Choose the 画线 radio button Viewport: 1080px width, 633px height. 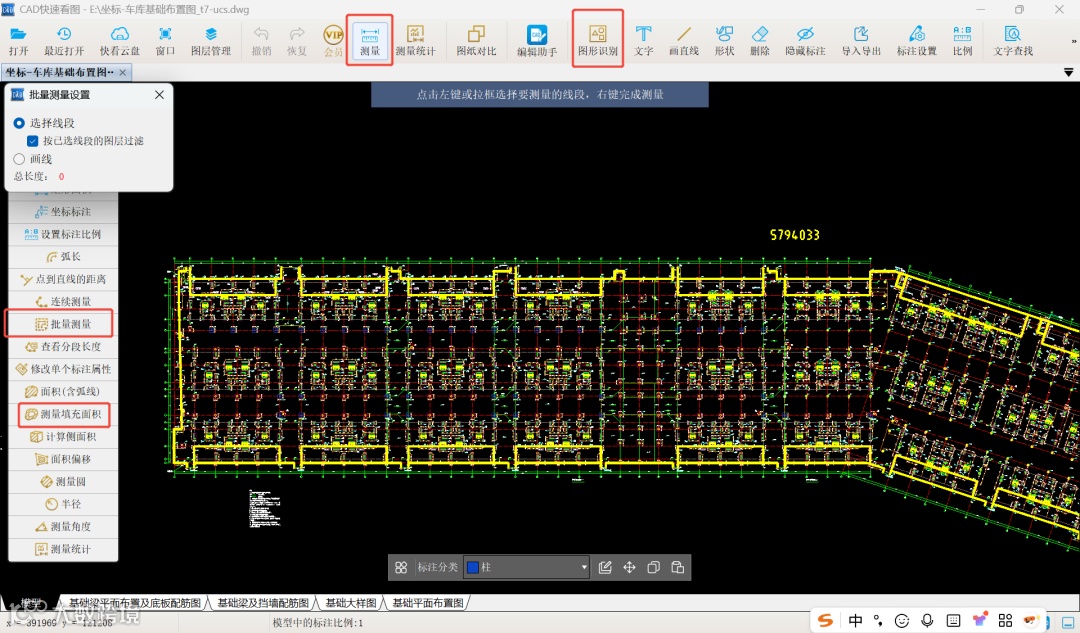(20, 159)
